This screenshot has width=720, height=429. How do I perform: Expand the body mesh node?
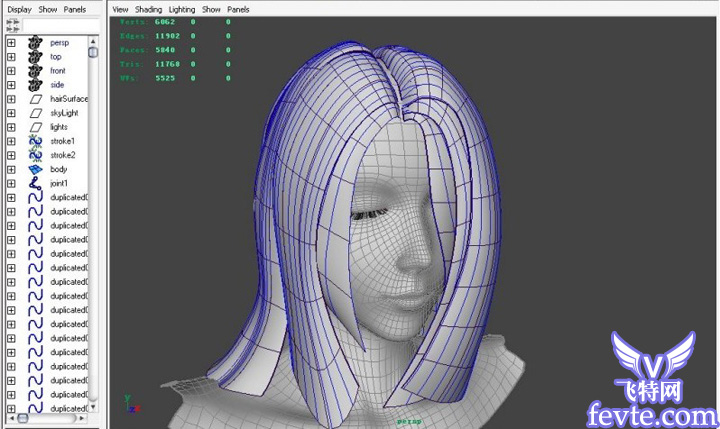coord(11,169)
